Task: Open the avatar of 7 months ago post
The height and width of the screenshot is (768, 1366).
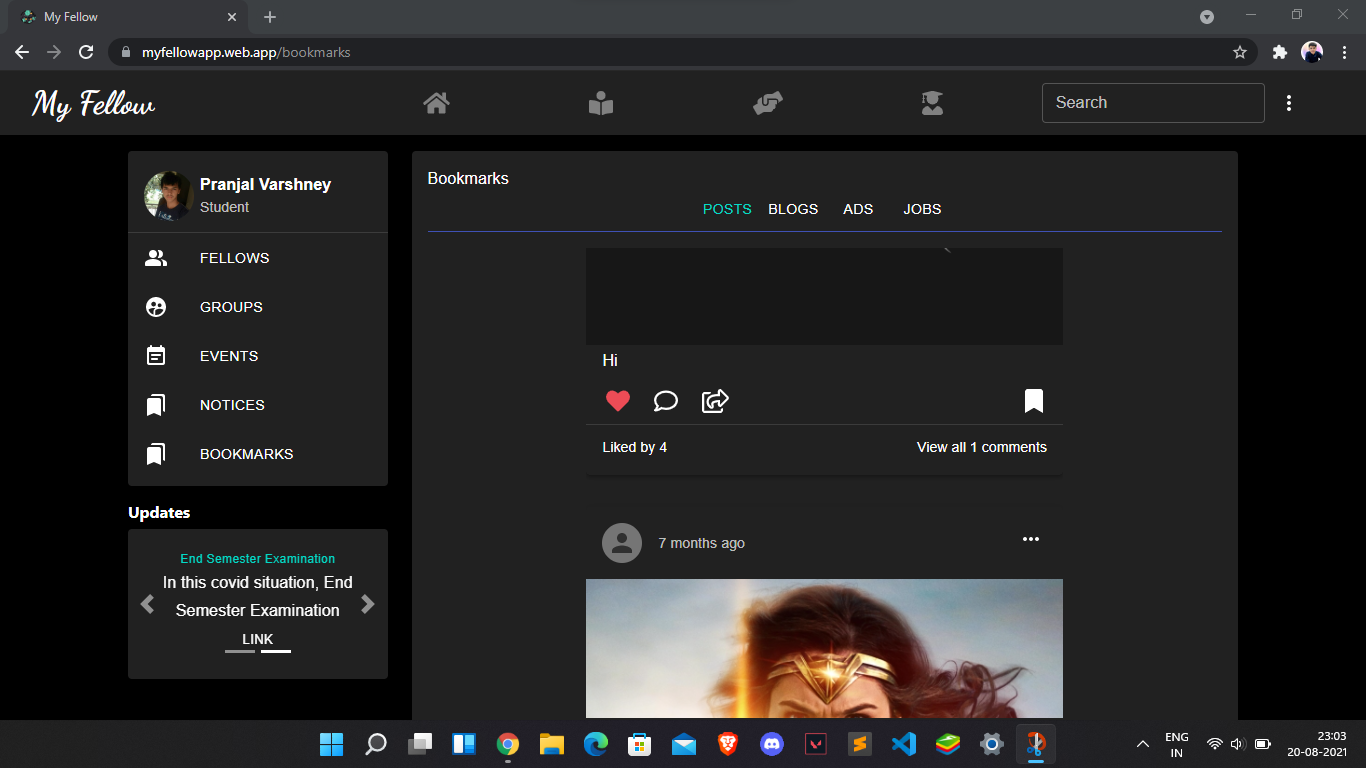Action: [622, 543]
